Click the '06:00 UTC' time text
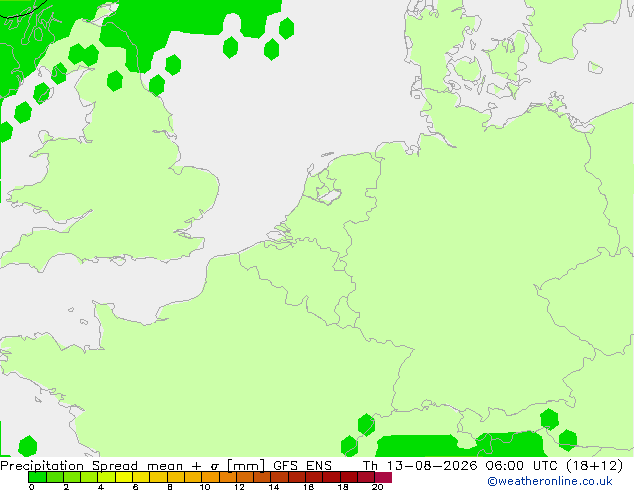The width and height of the screenshot is (634, 490). coord(524,466)
